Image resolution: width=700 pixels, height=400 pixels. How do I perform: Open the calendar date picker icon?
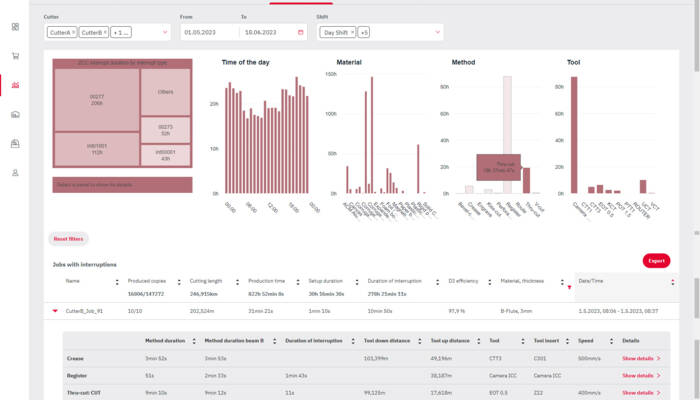[301, 33]
